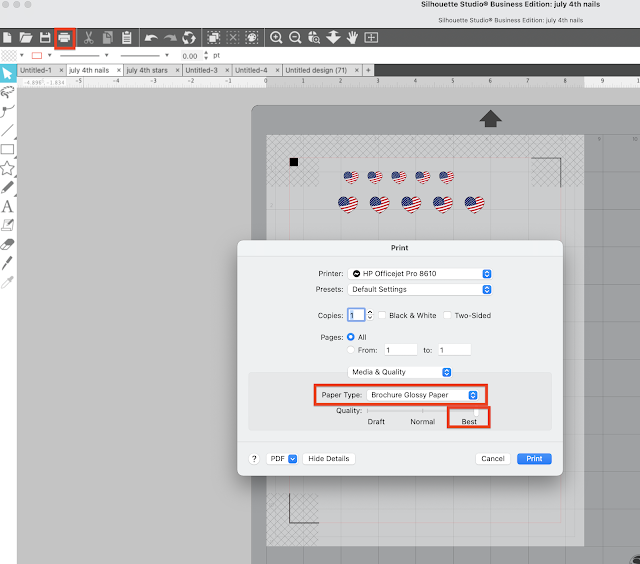Click the transparent fill color swatch
This screenshot has width=640, height=564.
click(9, 55)
